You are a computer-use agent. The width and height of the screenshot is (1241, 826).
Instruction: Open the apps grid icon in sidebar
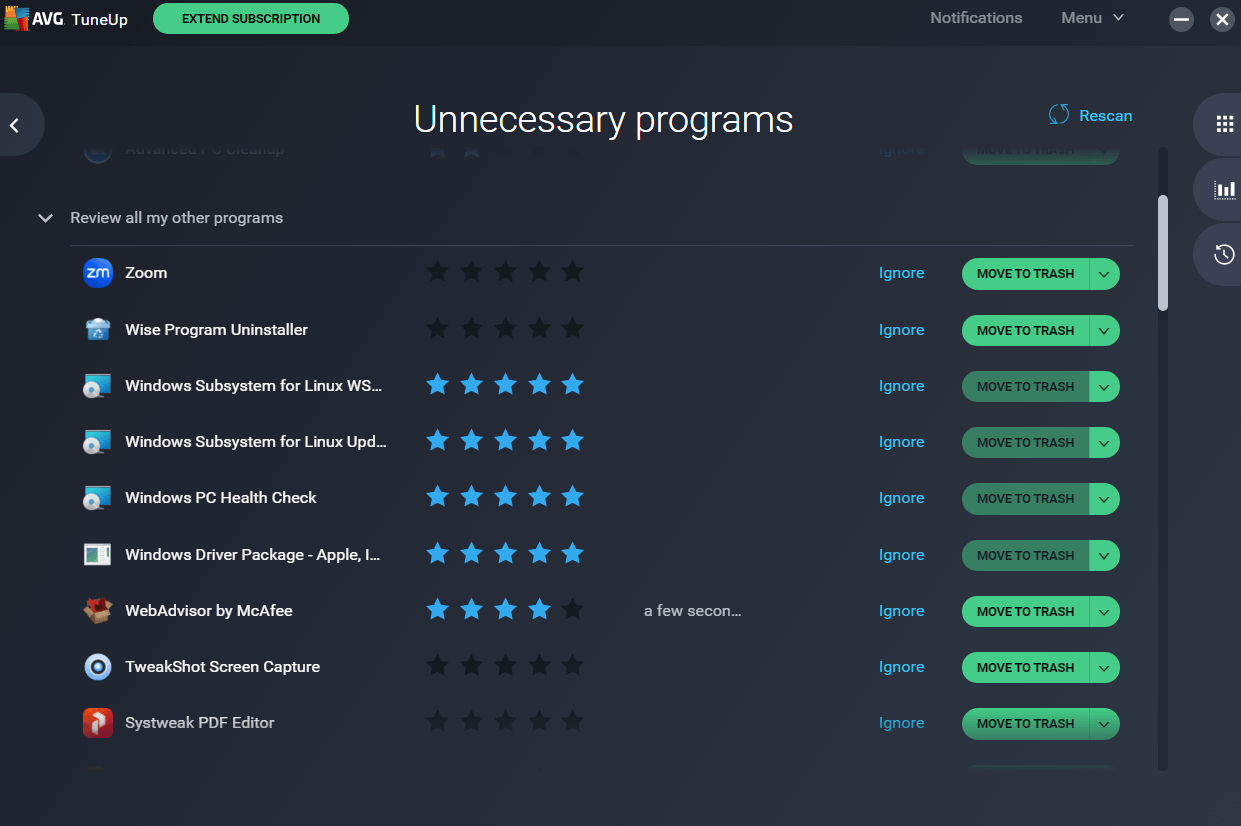click(1224, 124)
